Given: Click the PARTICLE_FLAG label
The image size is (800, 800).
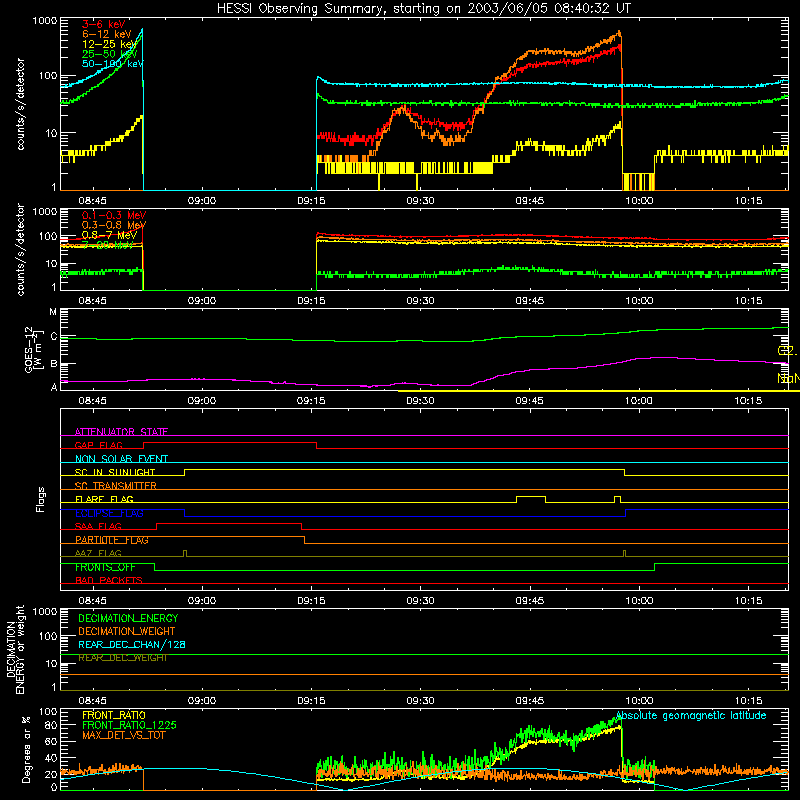Looking at the screenshot, I should (112, 540).
